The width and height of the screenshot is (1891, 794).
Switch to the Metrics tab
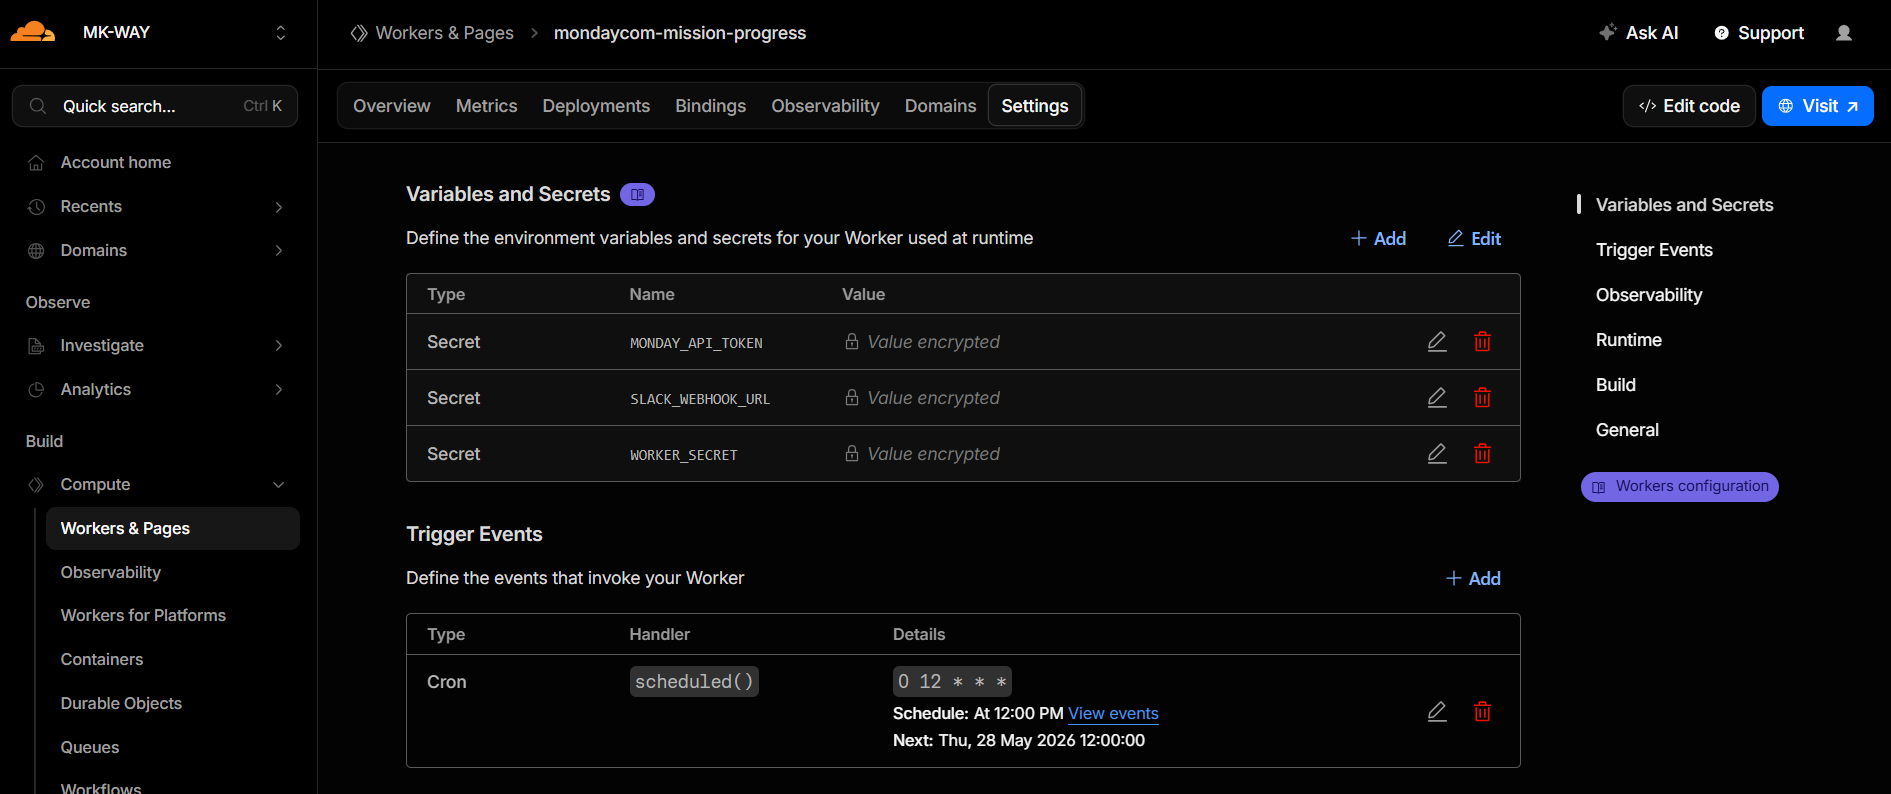click(487, 106)
